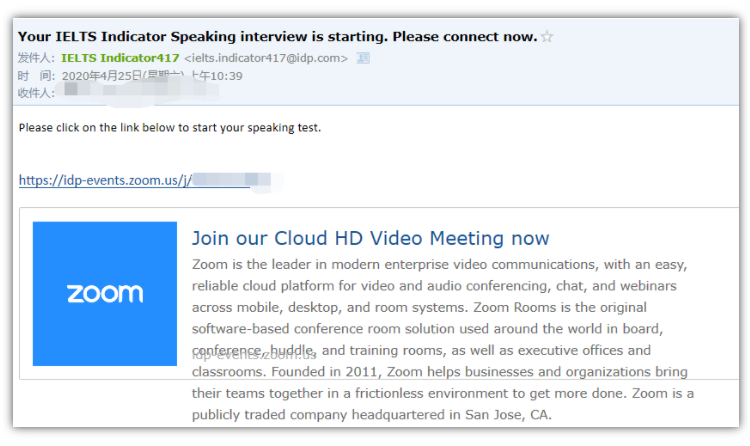Open the idp-events.zoom.us meeting link
Viewport: 750px width, 446px height.
tap(105, 180)
